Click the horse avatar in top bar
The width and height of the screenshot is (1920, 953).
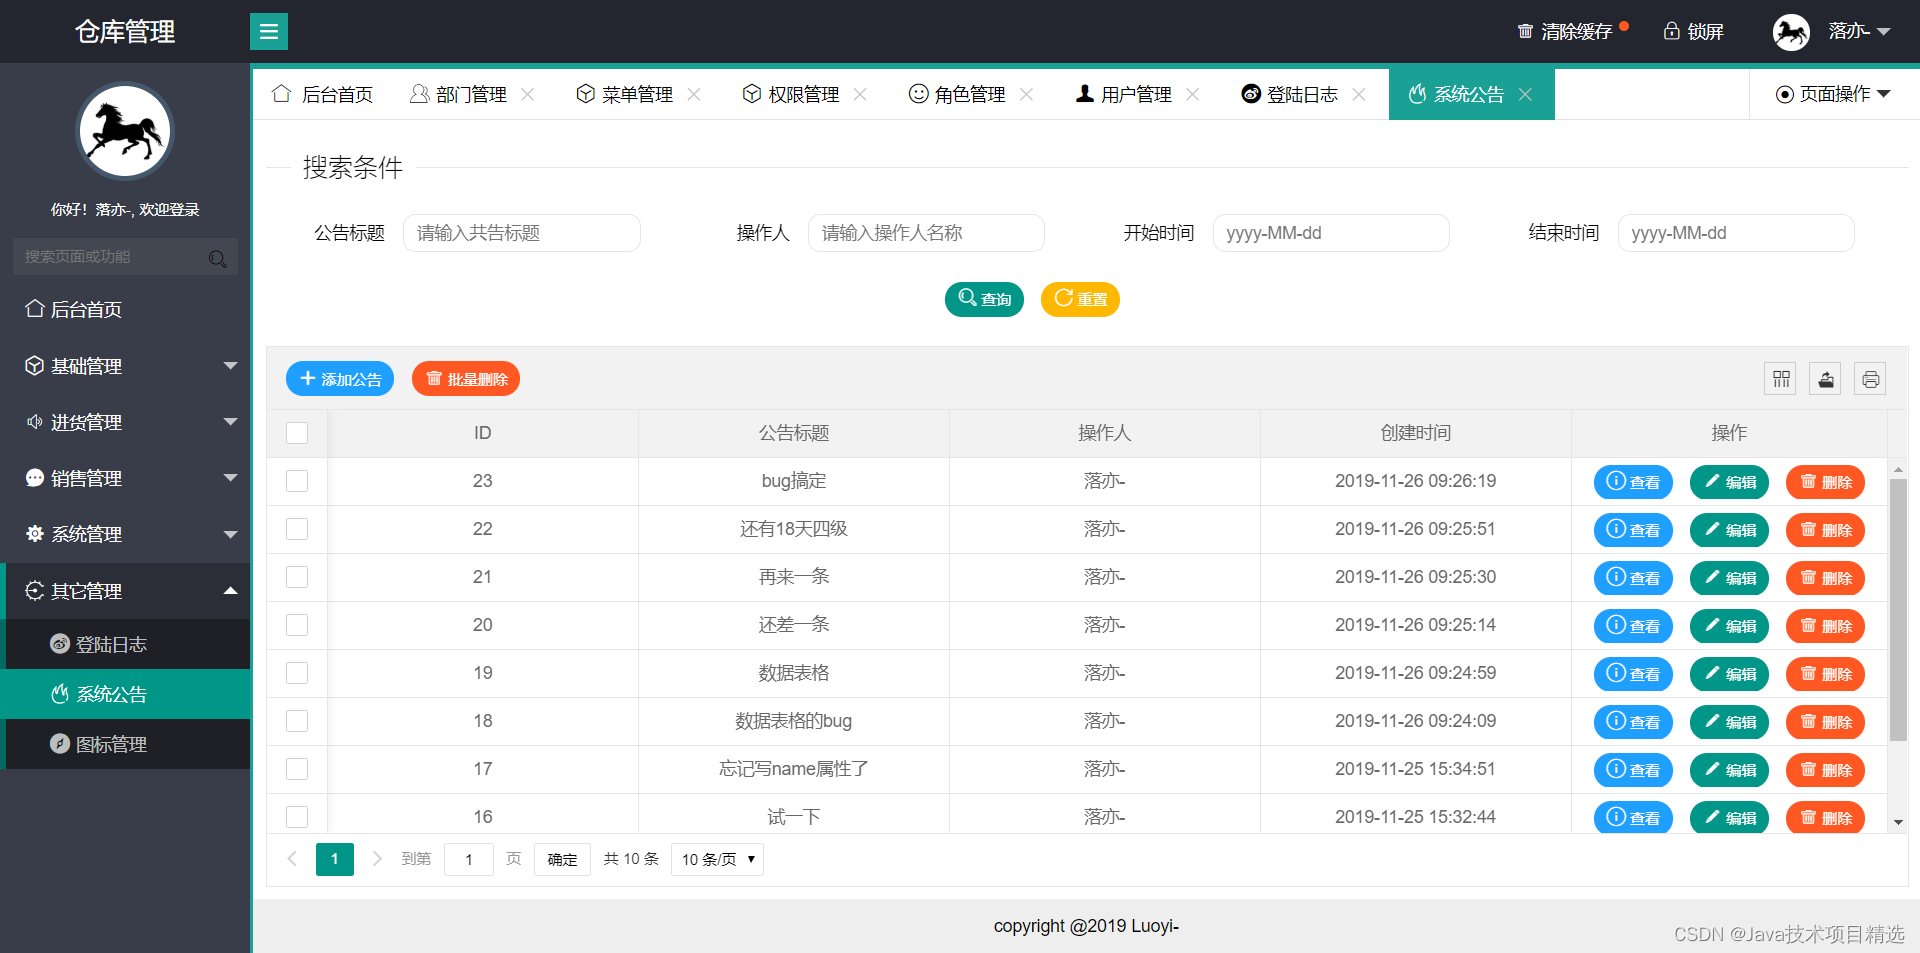click(1791, 32)
